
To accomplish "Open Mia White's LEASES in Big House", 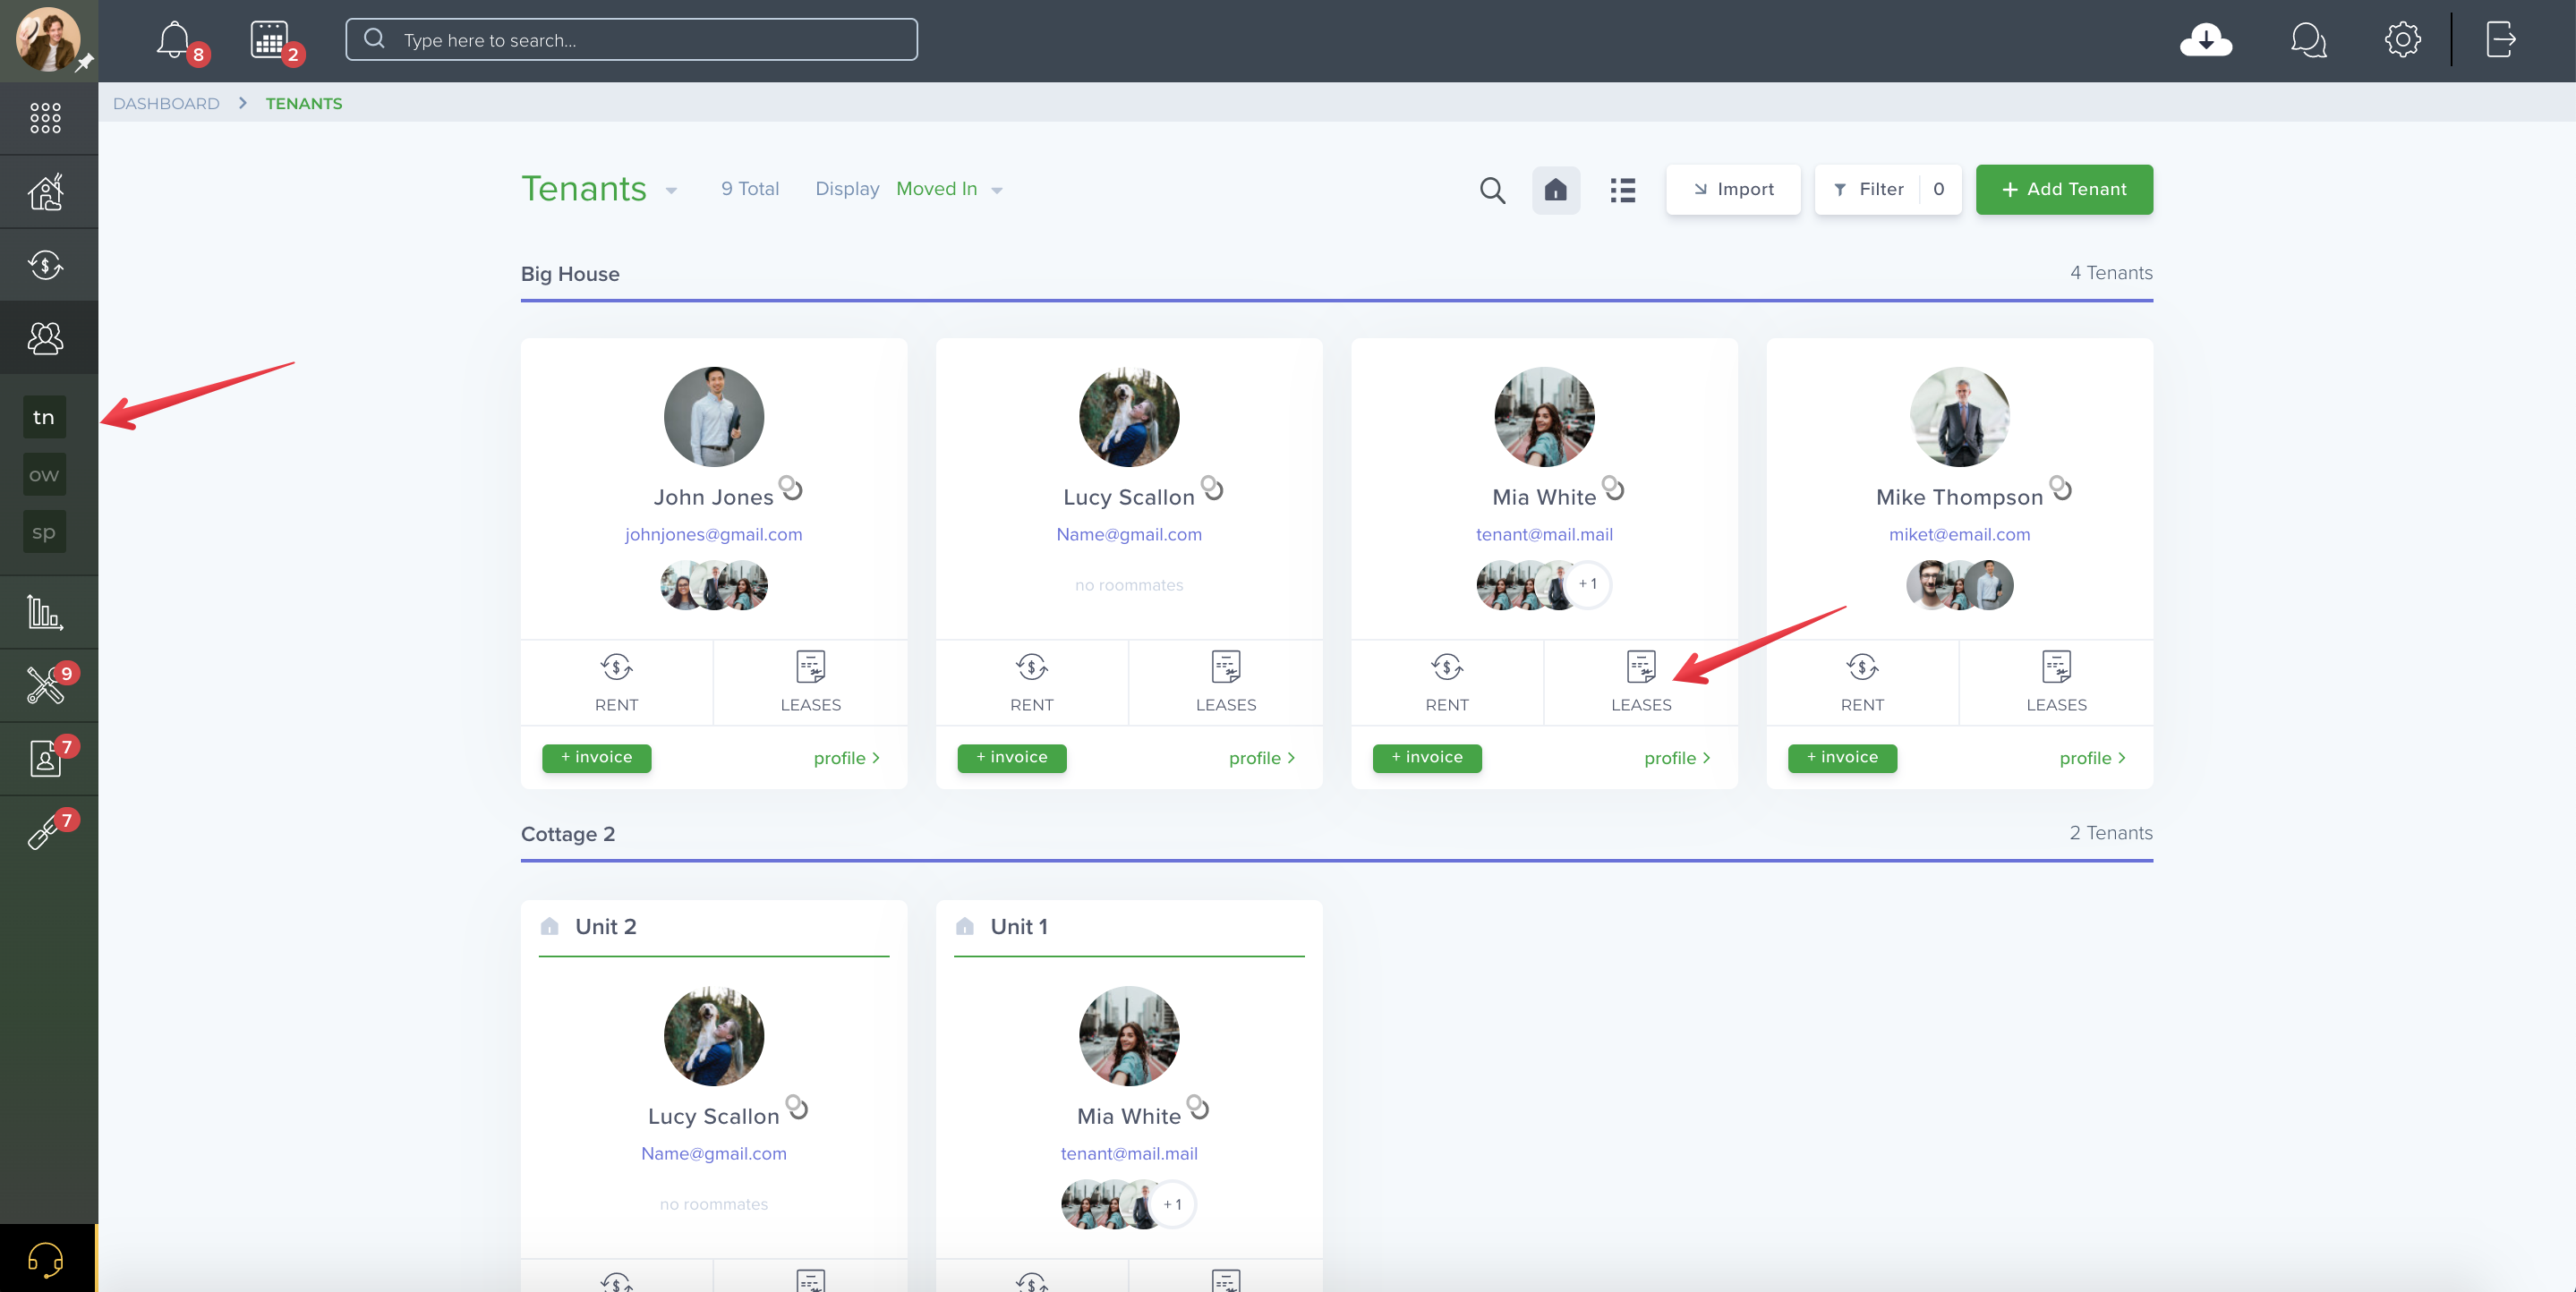I will [x=1640, y=682].
